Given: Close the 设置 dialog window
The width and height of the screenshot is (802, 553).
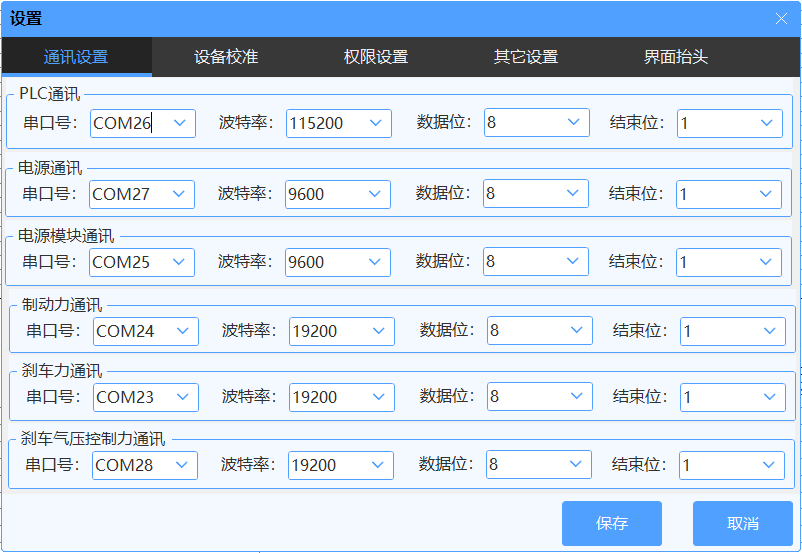Looking at the screenshot, I should click(781, 18).
